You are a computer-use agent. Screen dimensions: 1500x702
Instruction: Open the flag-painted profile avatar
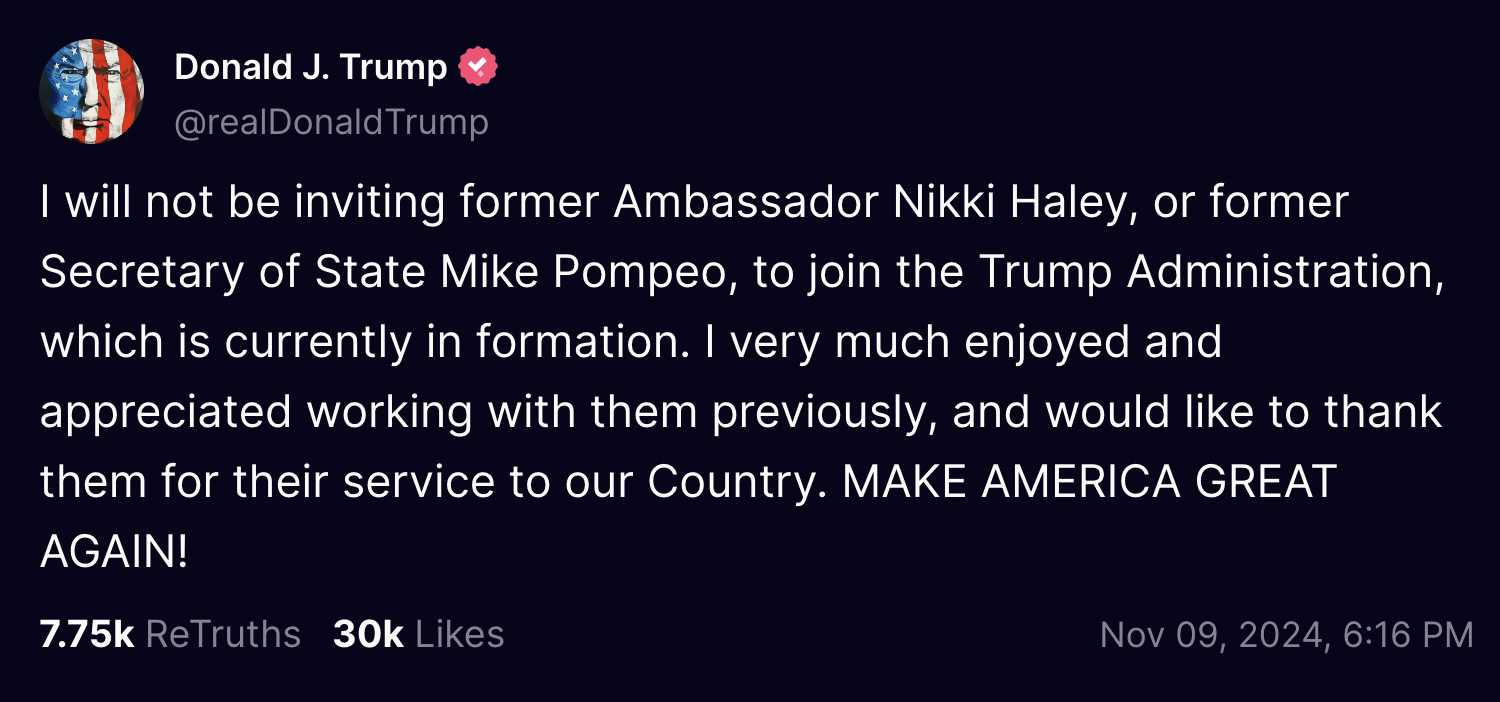(x=92, y=92)
